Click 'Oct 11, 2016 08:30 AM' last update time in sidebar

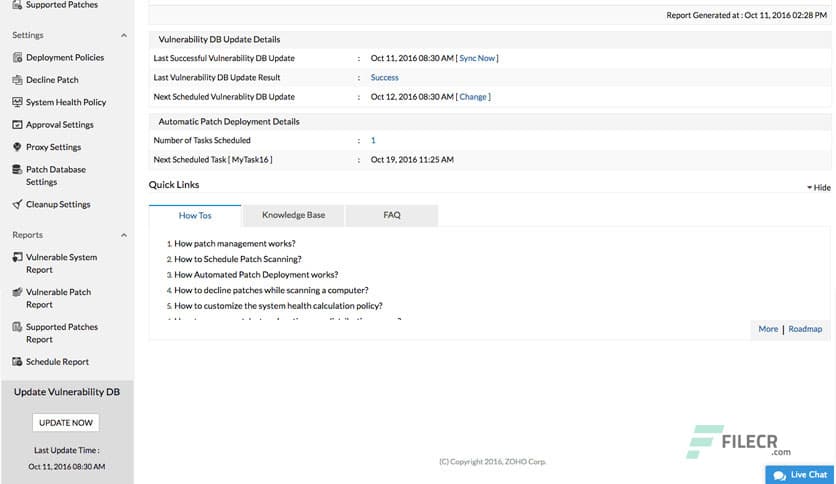[x=67, y=466]
